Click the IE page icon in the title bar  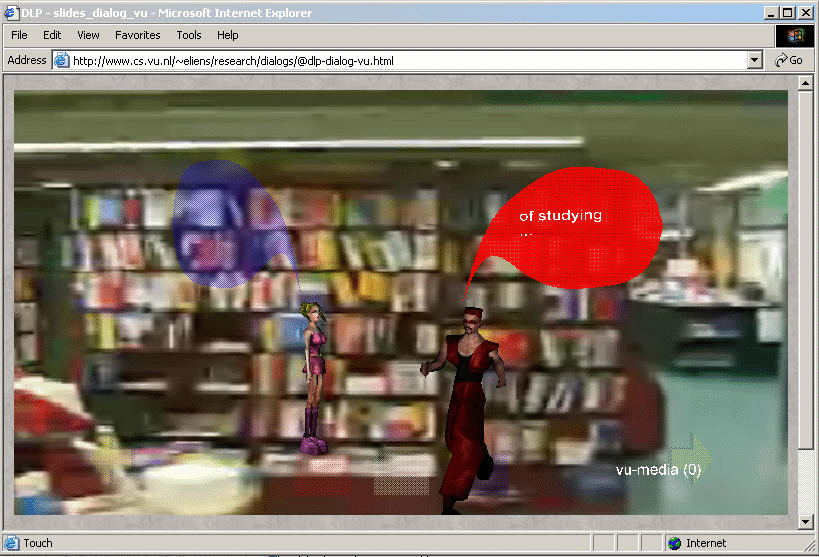pos(11,13)
